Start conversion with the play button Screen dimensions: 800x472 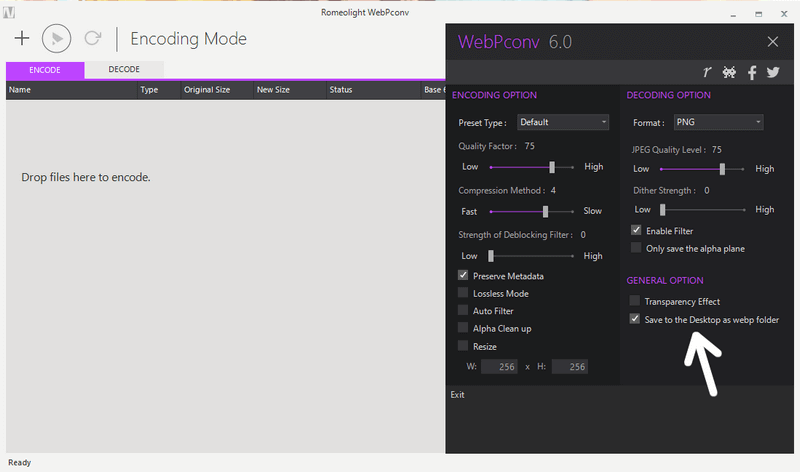coord(57,38)
